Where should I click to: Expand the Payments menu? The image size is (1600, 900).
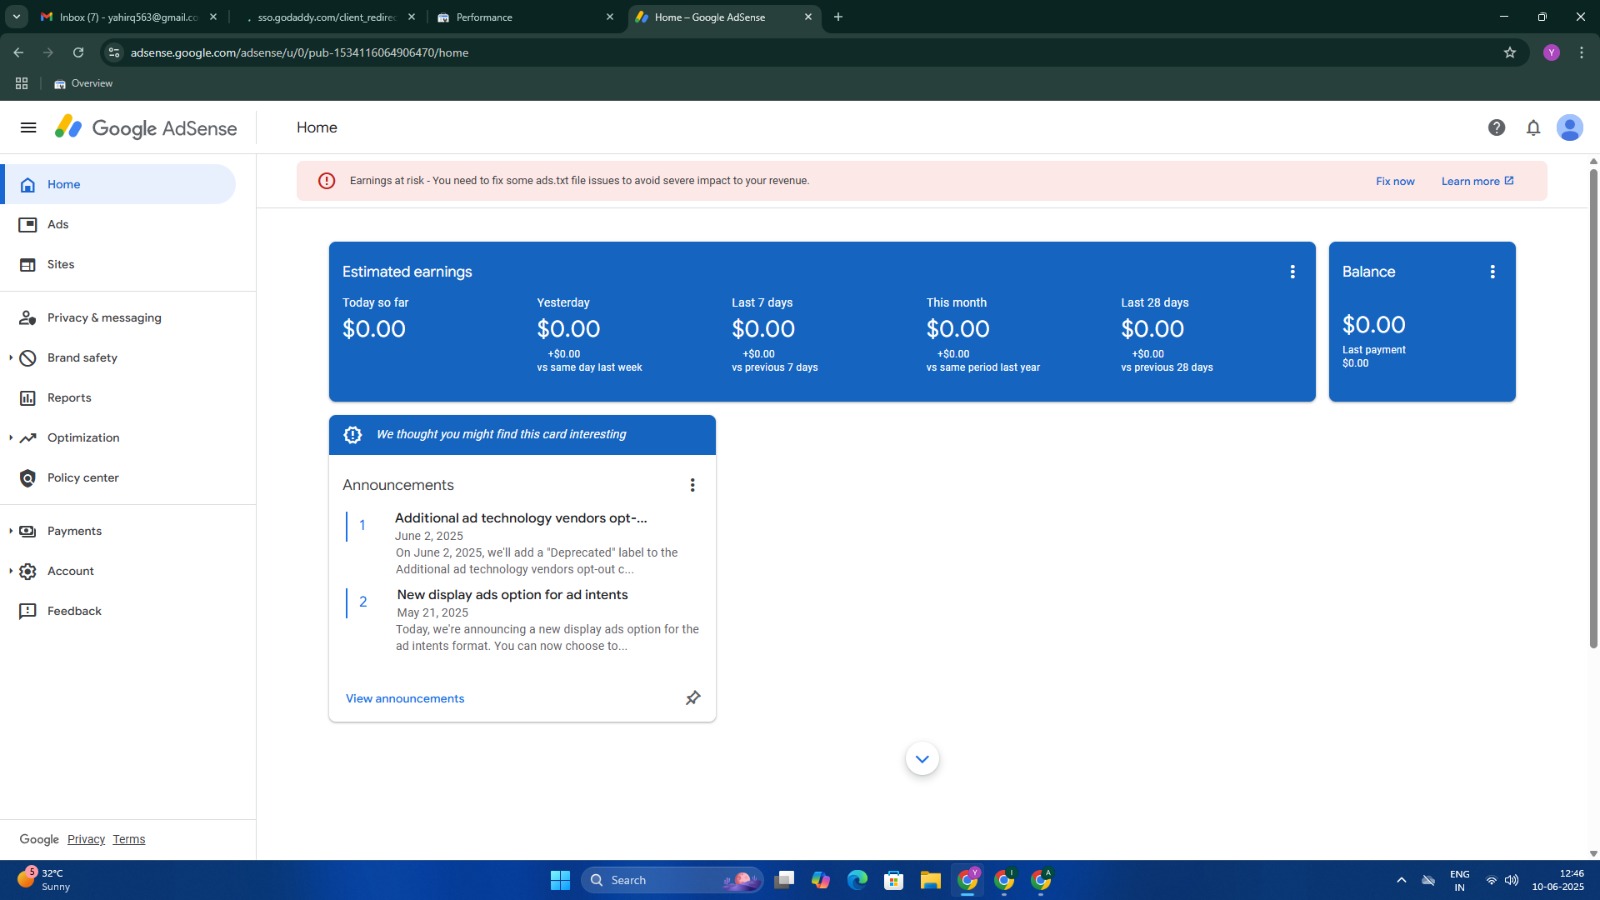(10, 531)
